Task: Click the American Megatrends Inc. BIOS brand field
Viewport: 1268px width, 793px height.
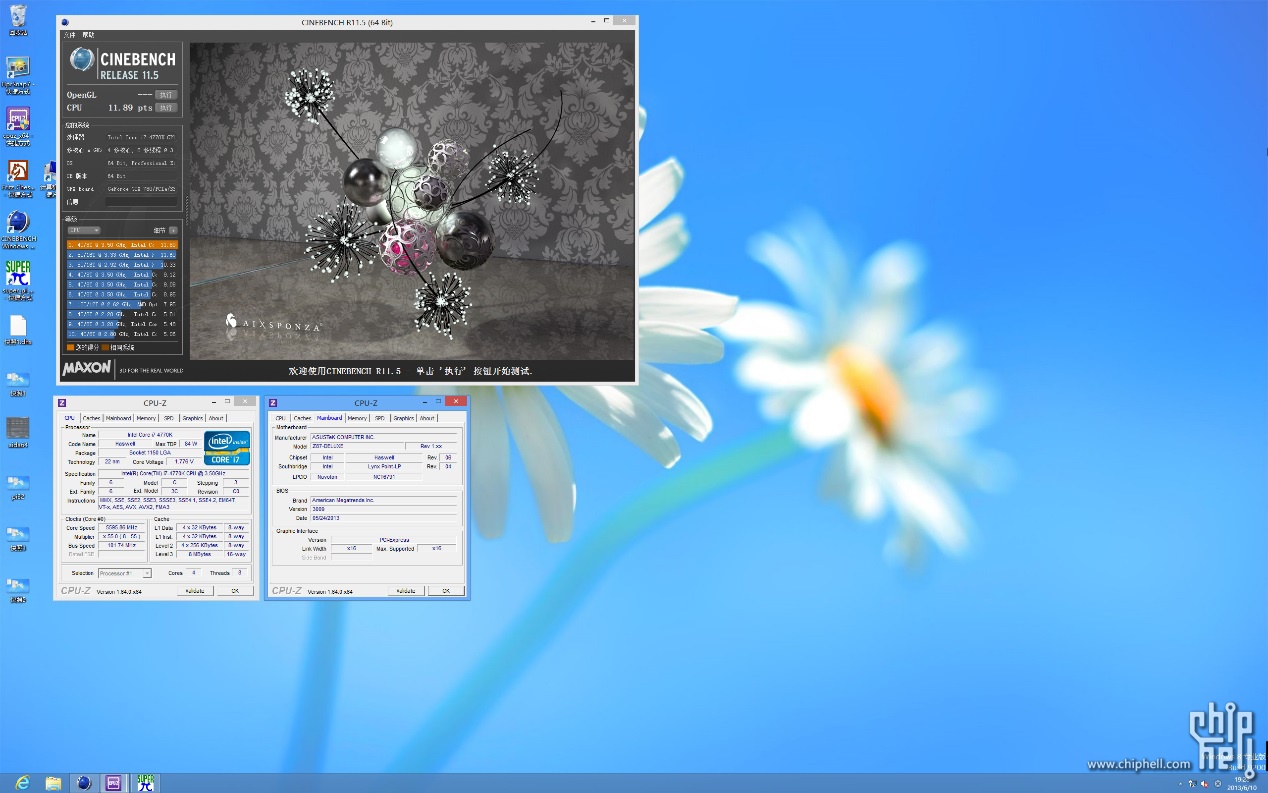Action: coord(384,500)
